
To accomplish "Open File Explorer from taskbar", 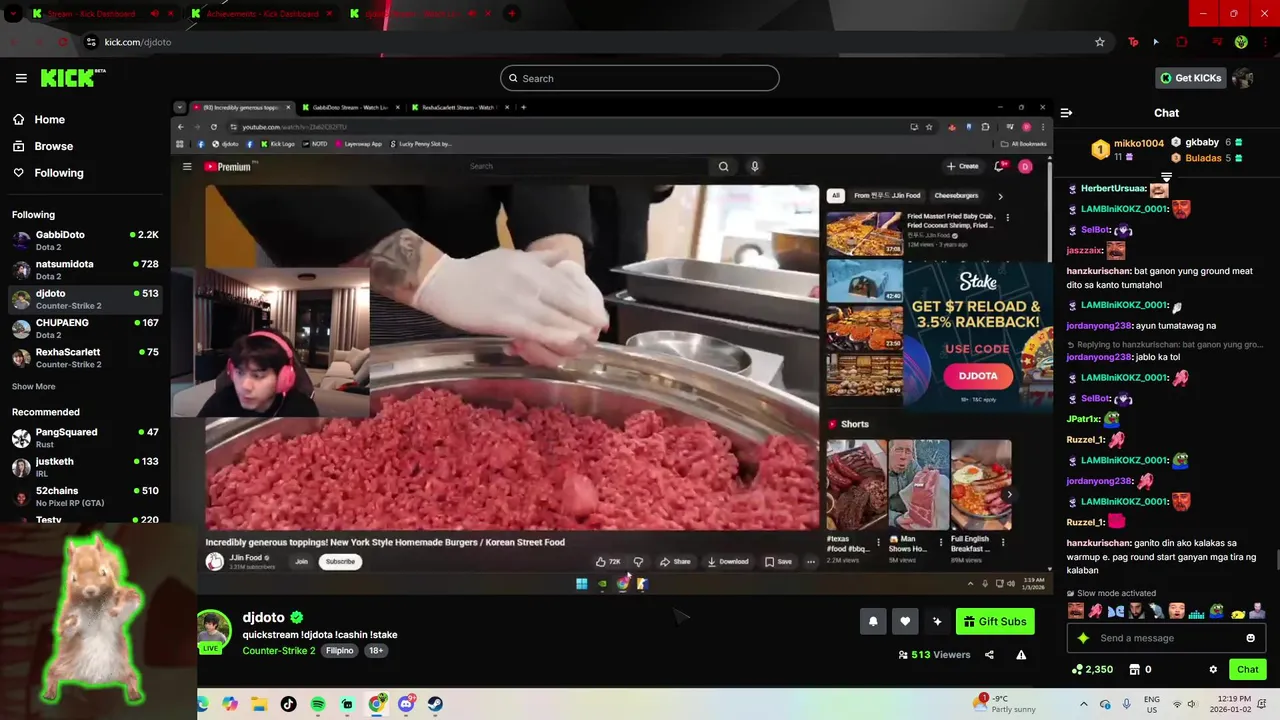I will tap(259, 704).
